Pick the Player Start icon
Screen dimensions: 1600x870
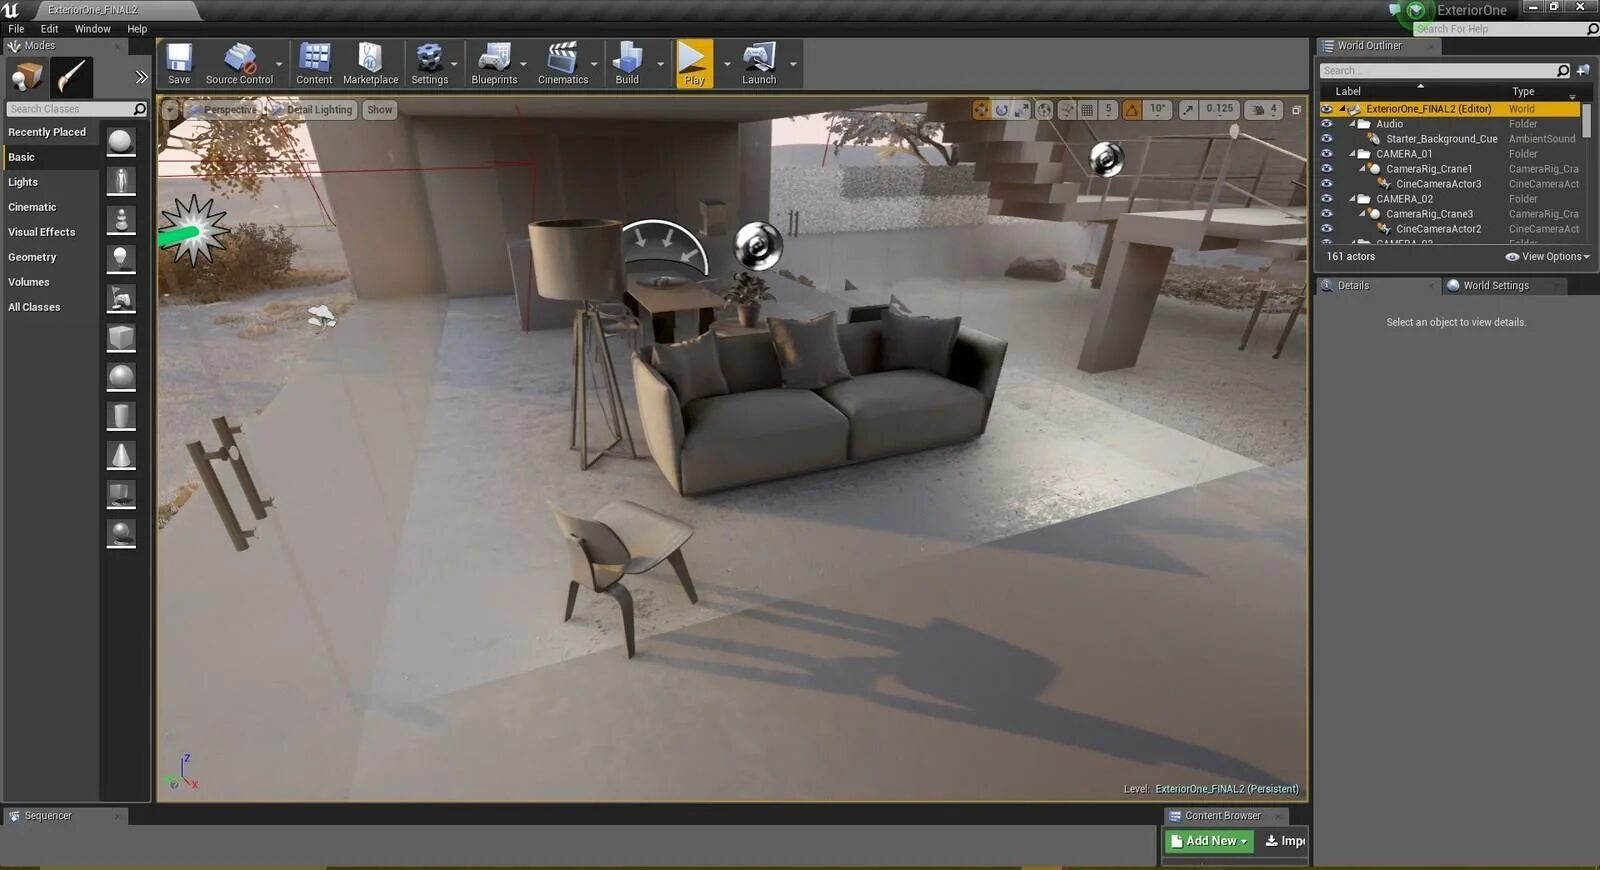(121, 298)
